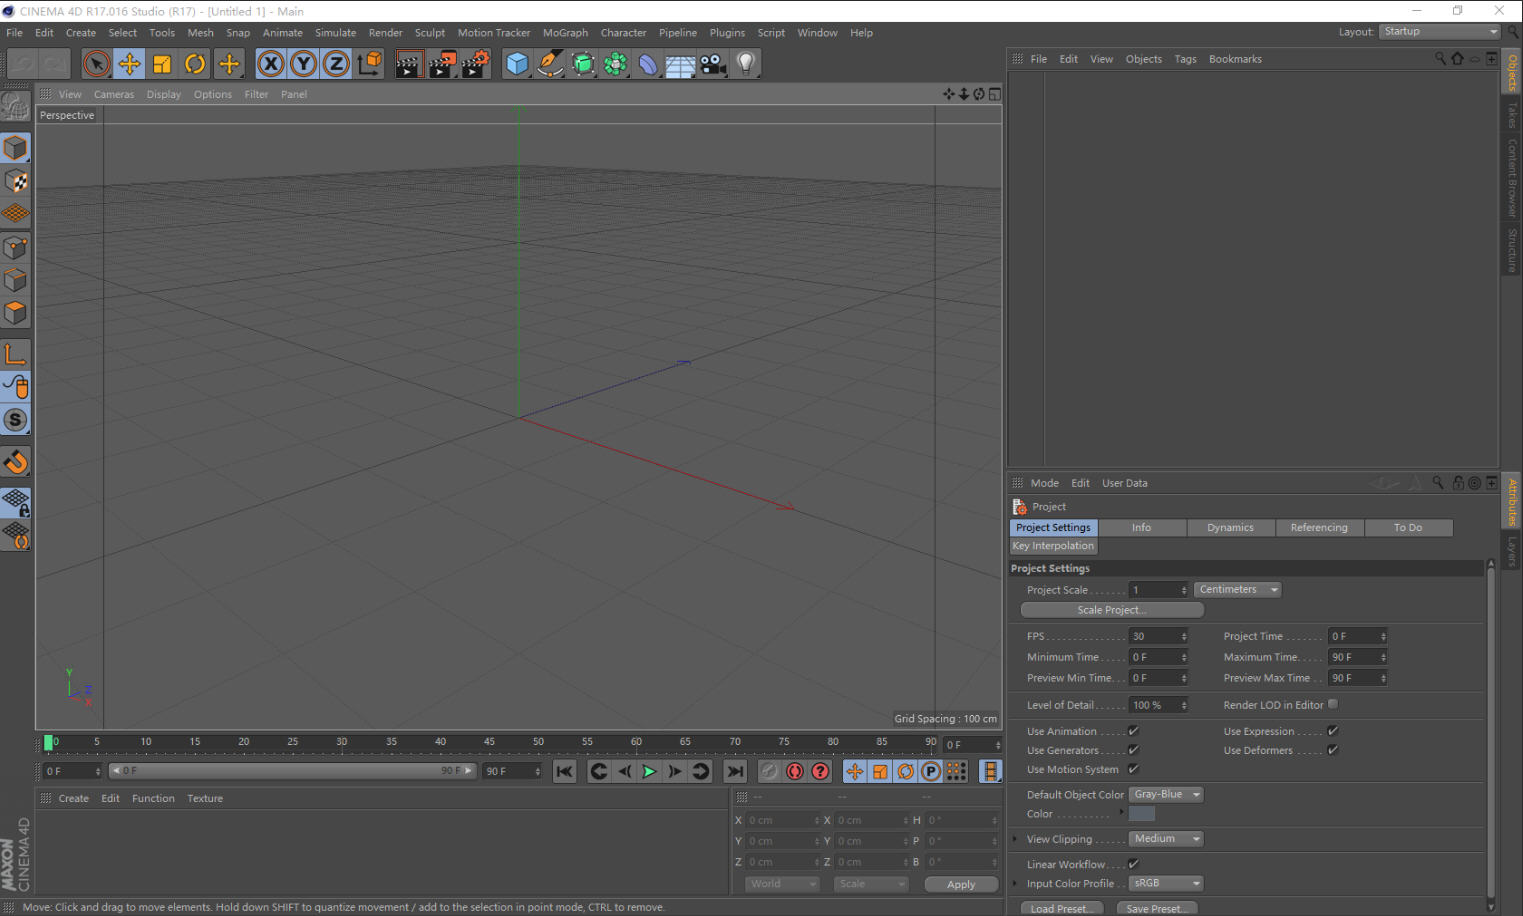Add a Subdivision Surface generator icon
Viewport: 1523px width, 916px height.
[x=583, y=64]
